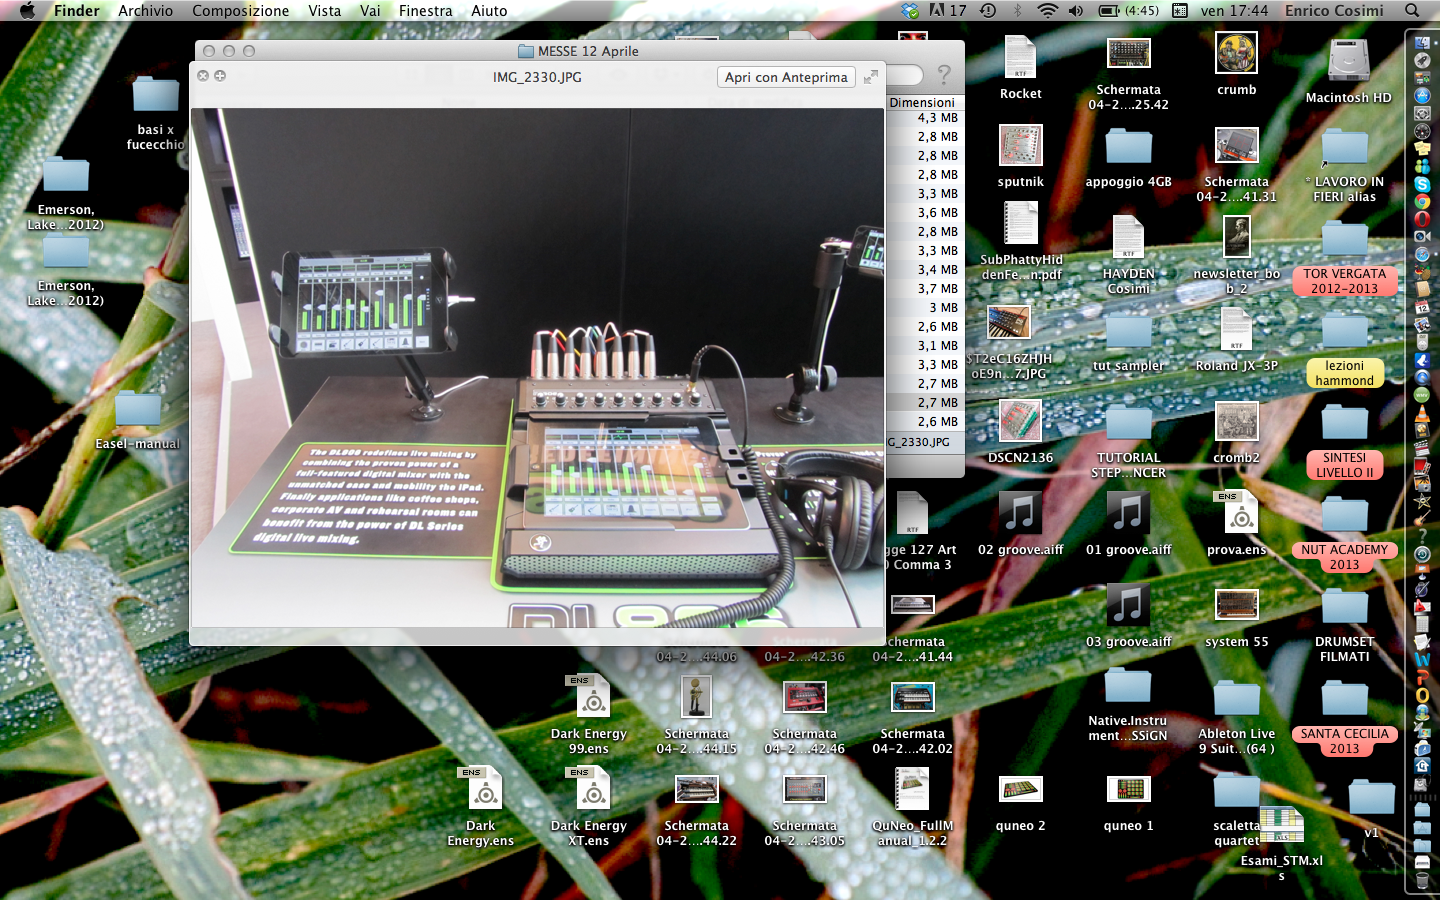Select the Esami_STM.xls spreadsheet file

[1281, 826]
